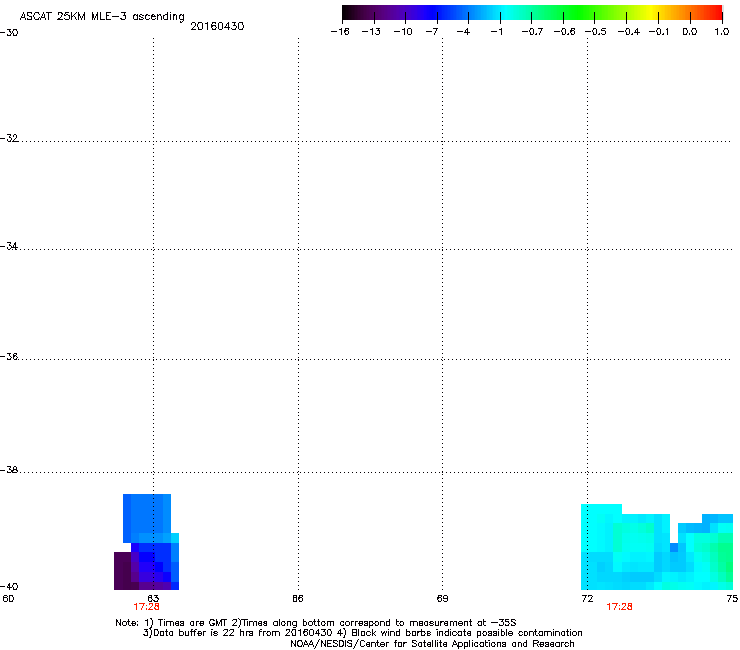
Task: Click the 60 longitude axis label
Action: click(8, 599)
